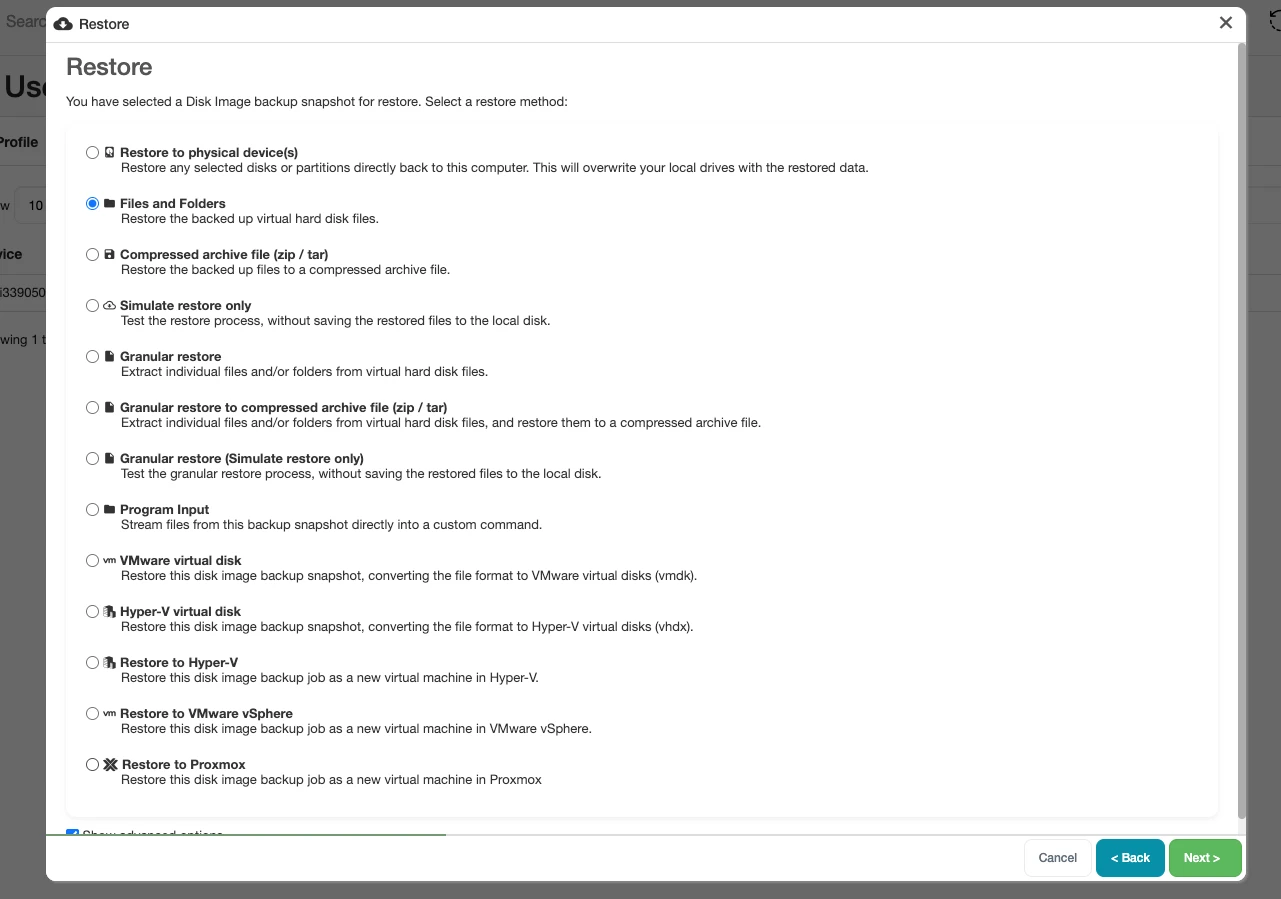Viewport: 1281px width, 899px height.
Task: Select the Restore to physical device(s) radio button
Action: click(x=93, y=152)
